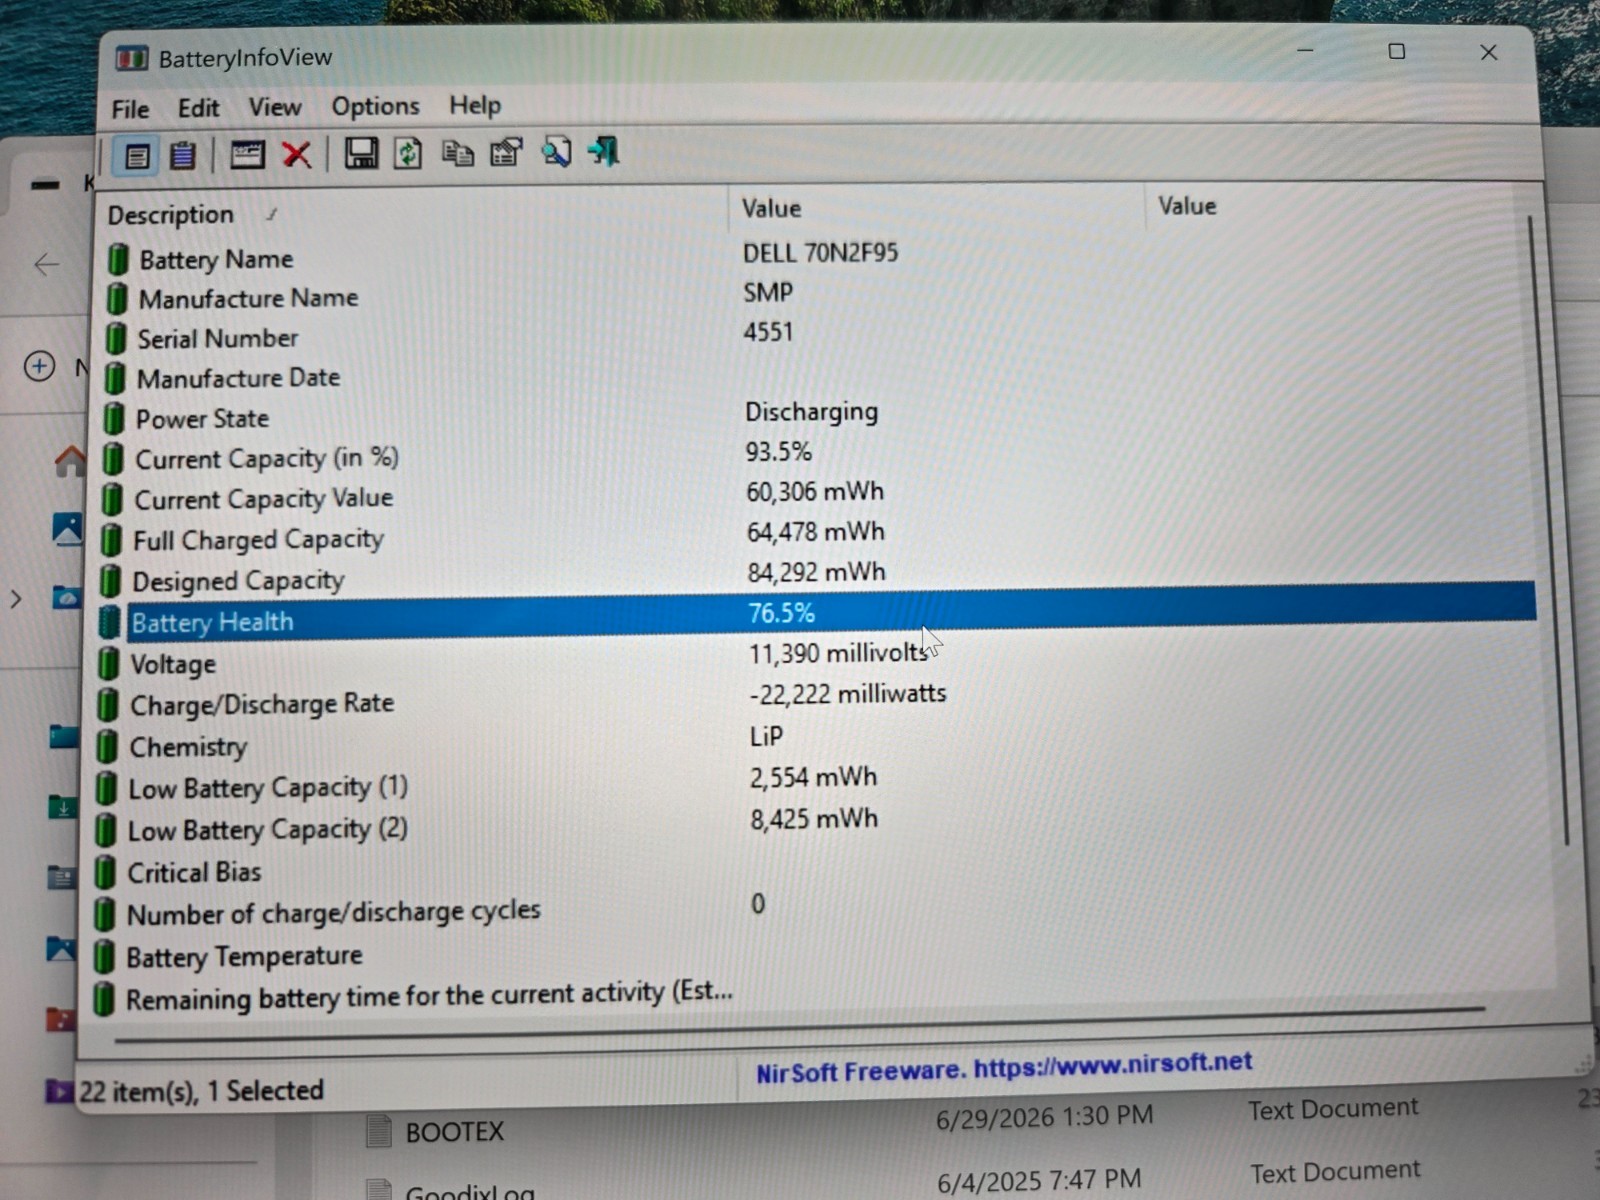This screenshot has height=1200, width=1600.
Task: Save selected items with floppy disk icon
Action: [361, 153]
